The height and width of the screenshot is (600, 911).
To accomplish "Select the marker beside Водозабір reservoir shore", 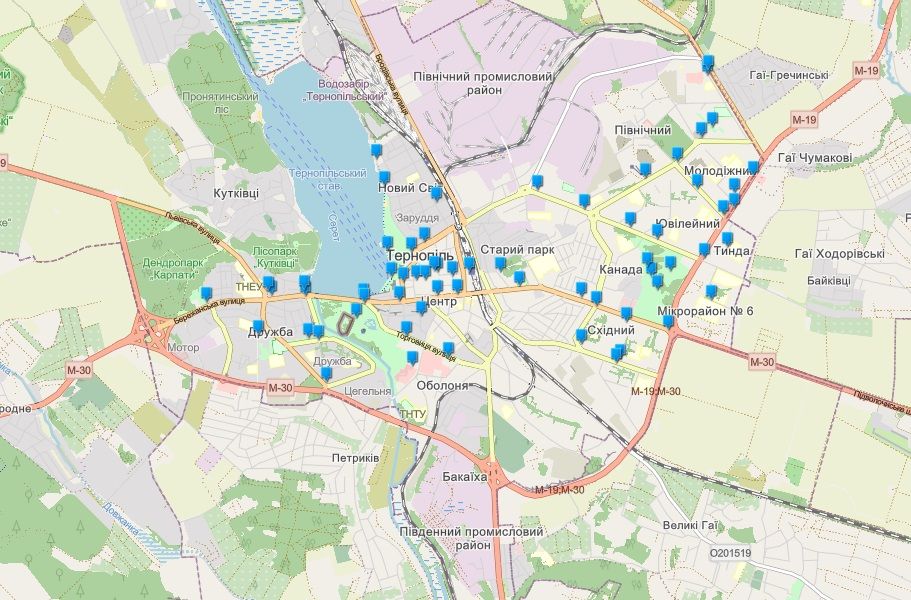I will point(376,150).
